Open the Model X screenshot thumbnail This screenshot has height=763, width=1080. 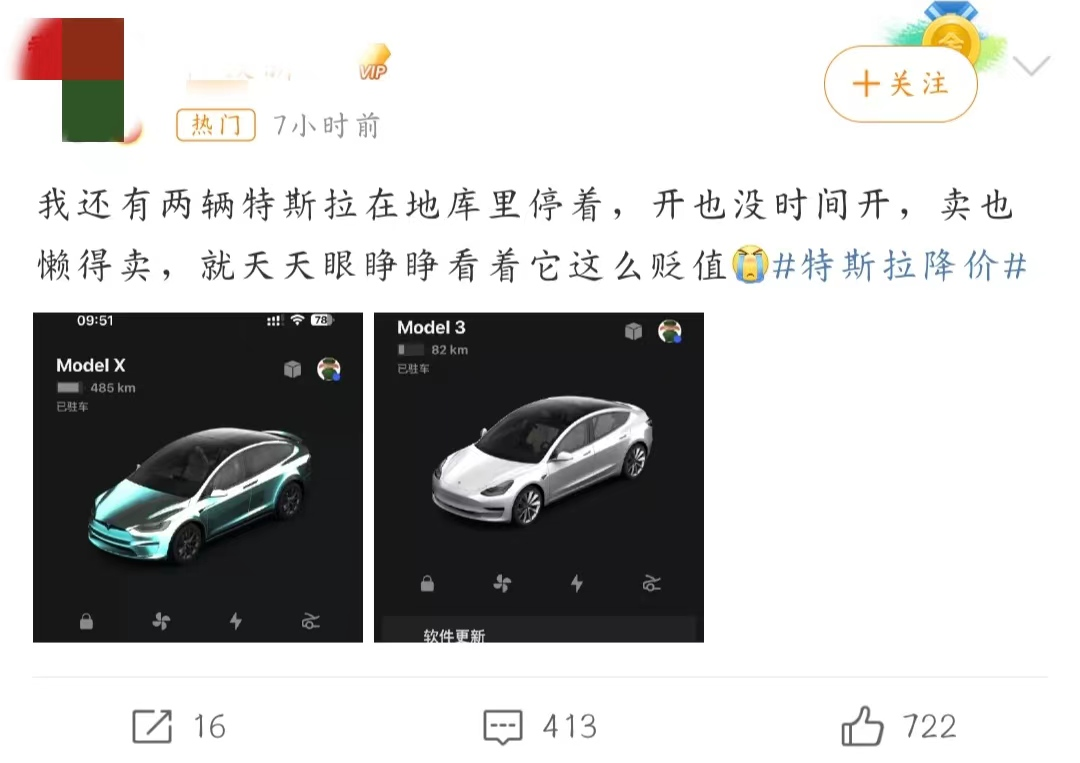point(198,477)
